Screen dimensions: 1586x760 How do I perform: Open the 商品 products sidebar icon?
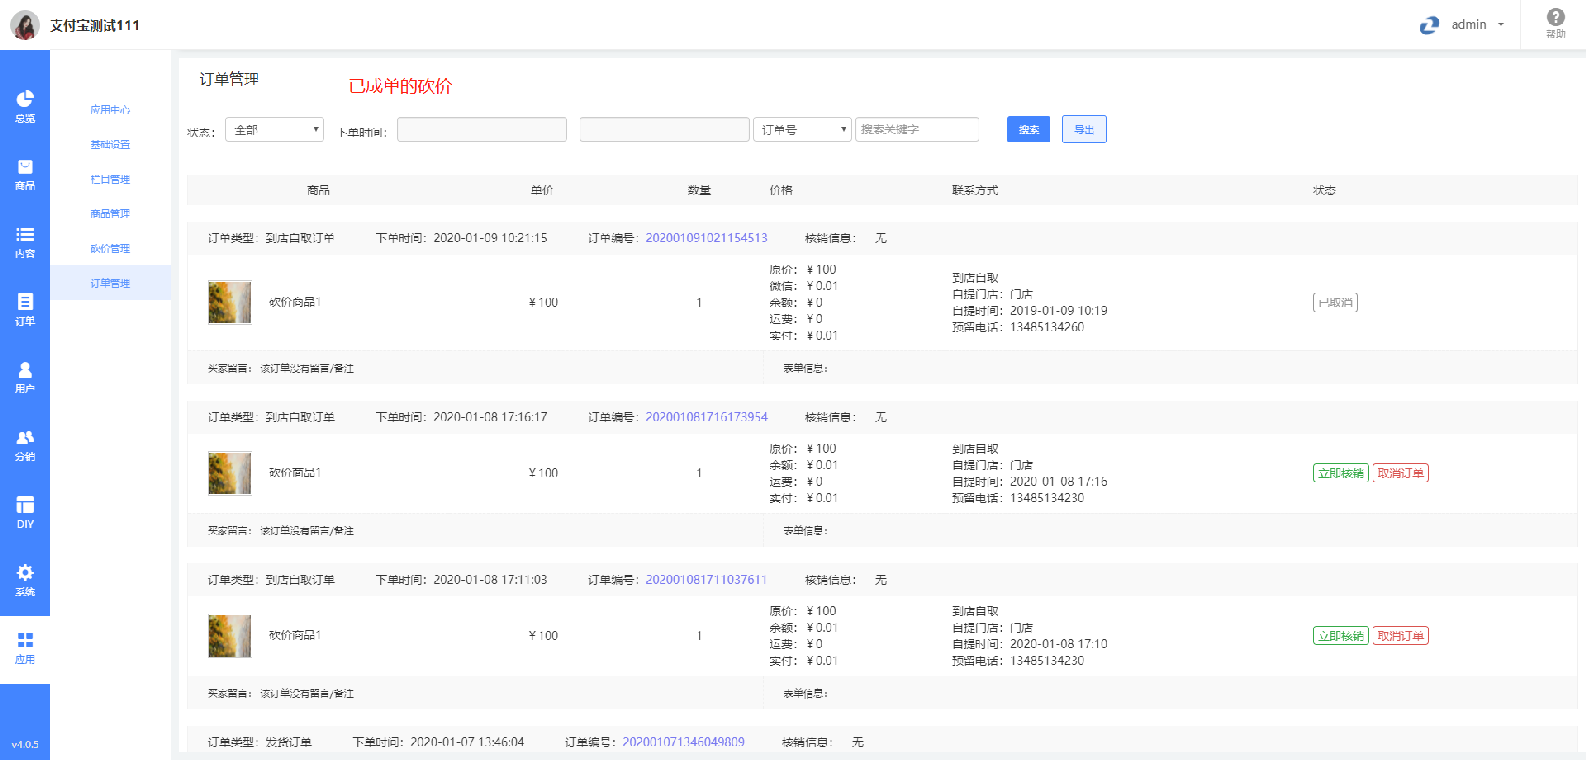click(25, 174)
